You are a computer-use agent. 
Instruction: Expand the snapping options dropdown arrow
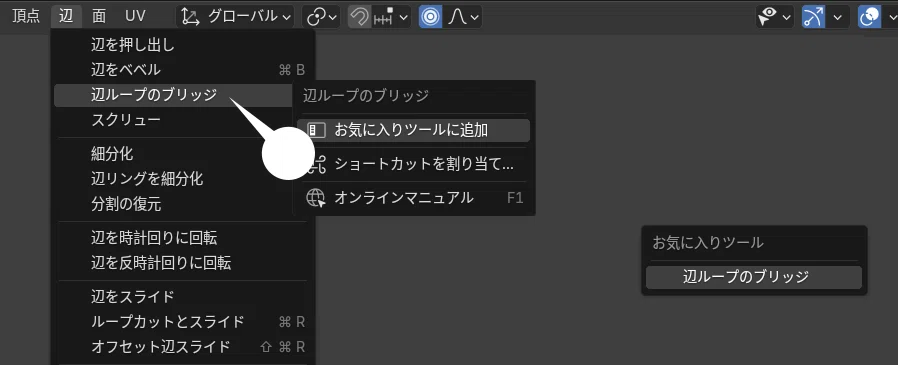point(404,17)
